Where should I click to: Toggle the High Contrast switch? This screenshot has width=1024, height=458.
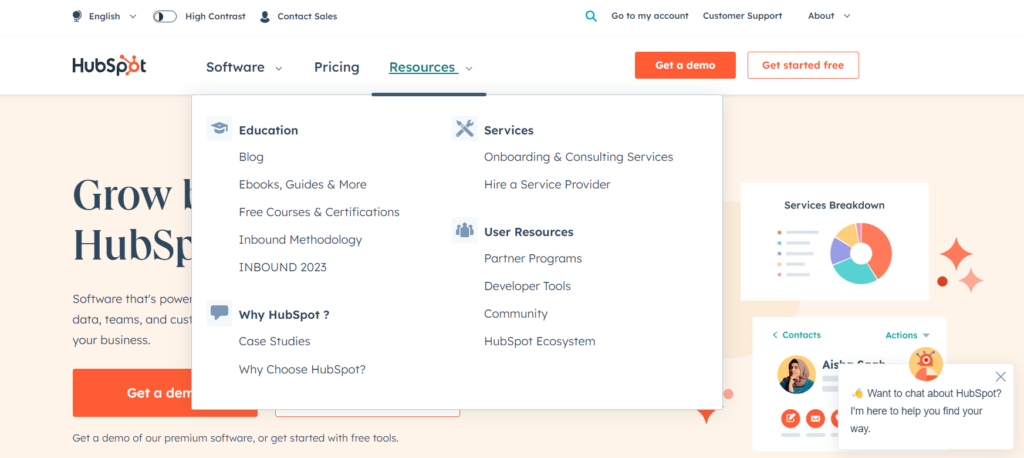pos(165,16)
